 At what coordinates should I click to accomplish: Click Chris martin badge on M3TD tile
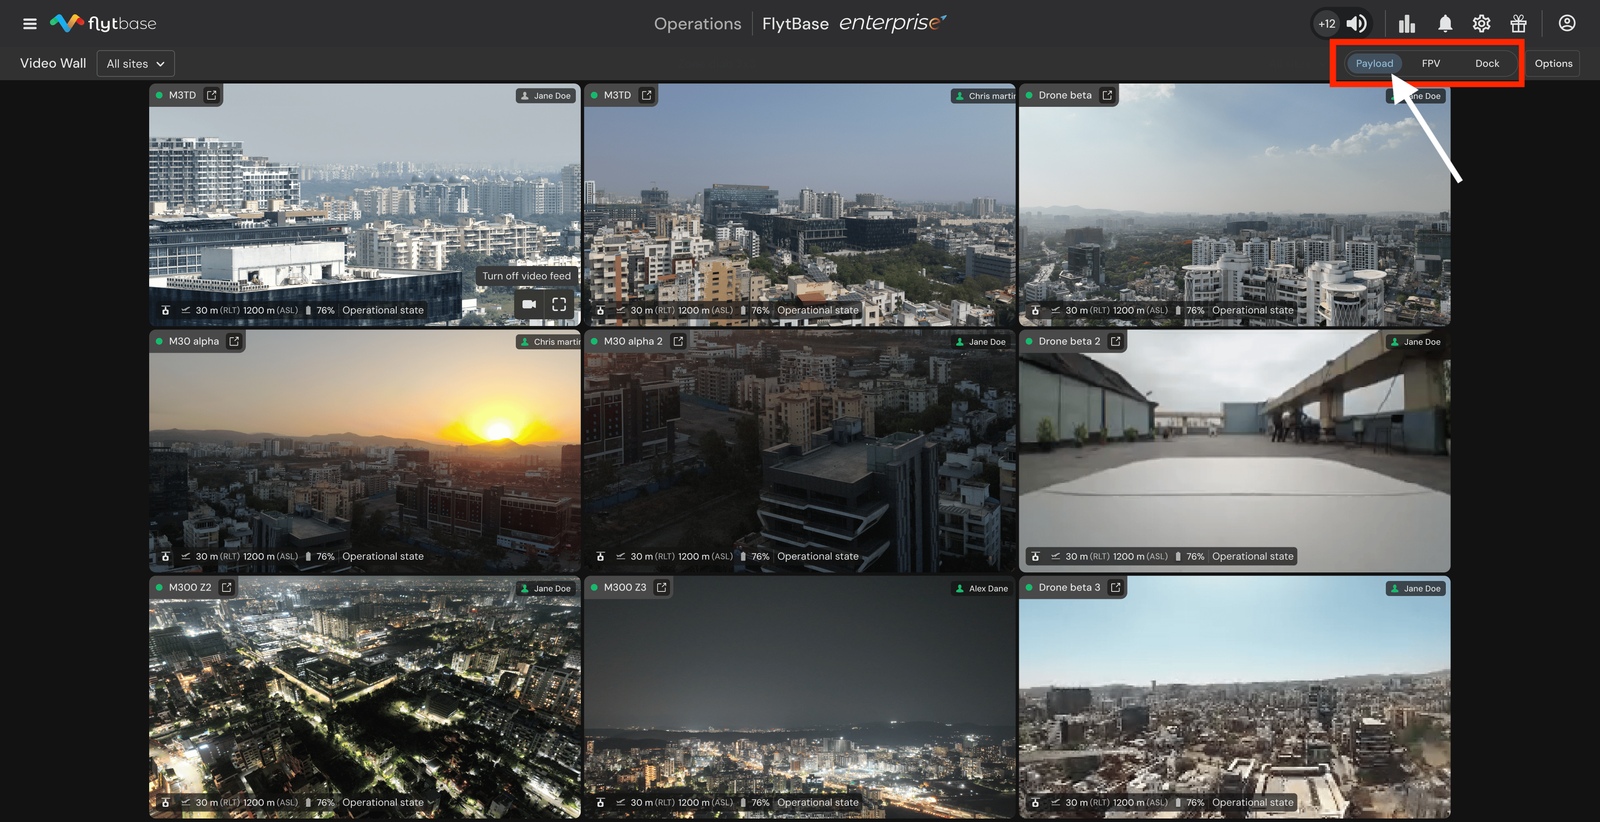(983, 96)
